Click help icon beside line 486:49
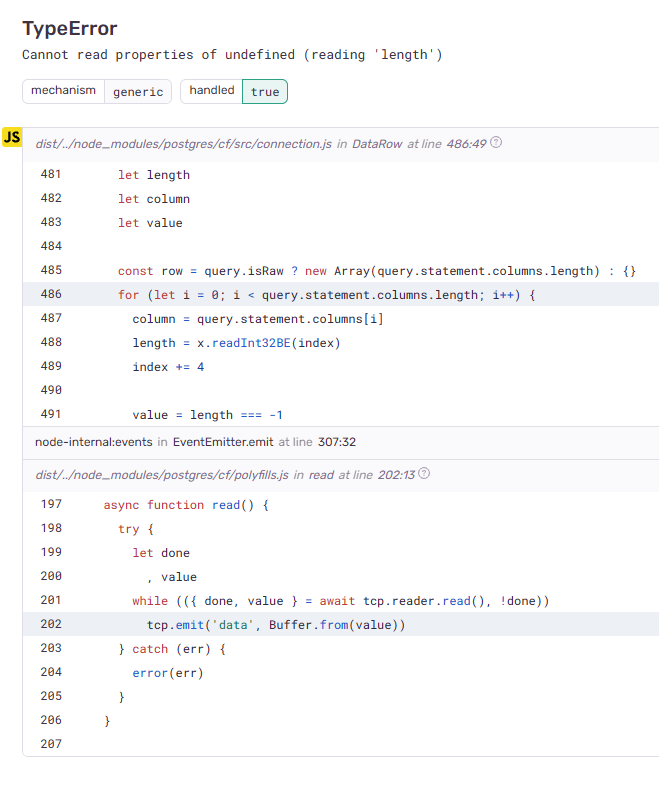 (x=496, y=143)
